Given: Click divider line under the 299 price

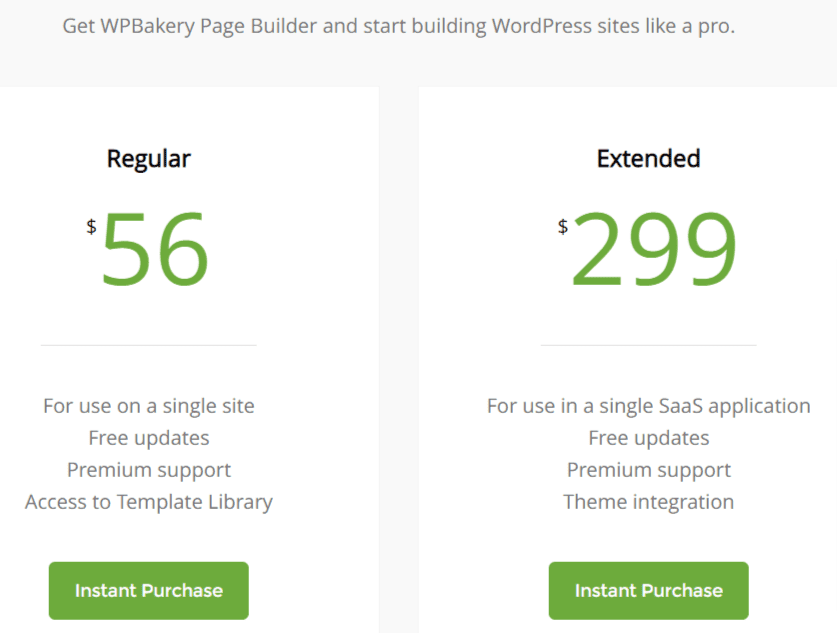Looking at the screenshot, I should (649, 345).
